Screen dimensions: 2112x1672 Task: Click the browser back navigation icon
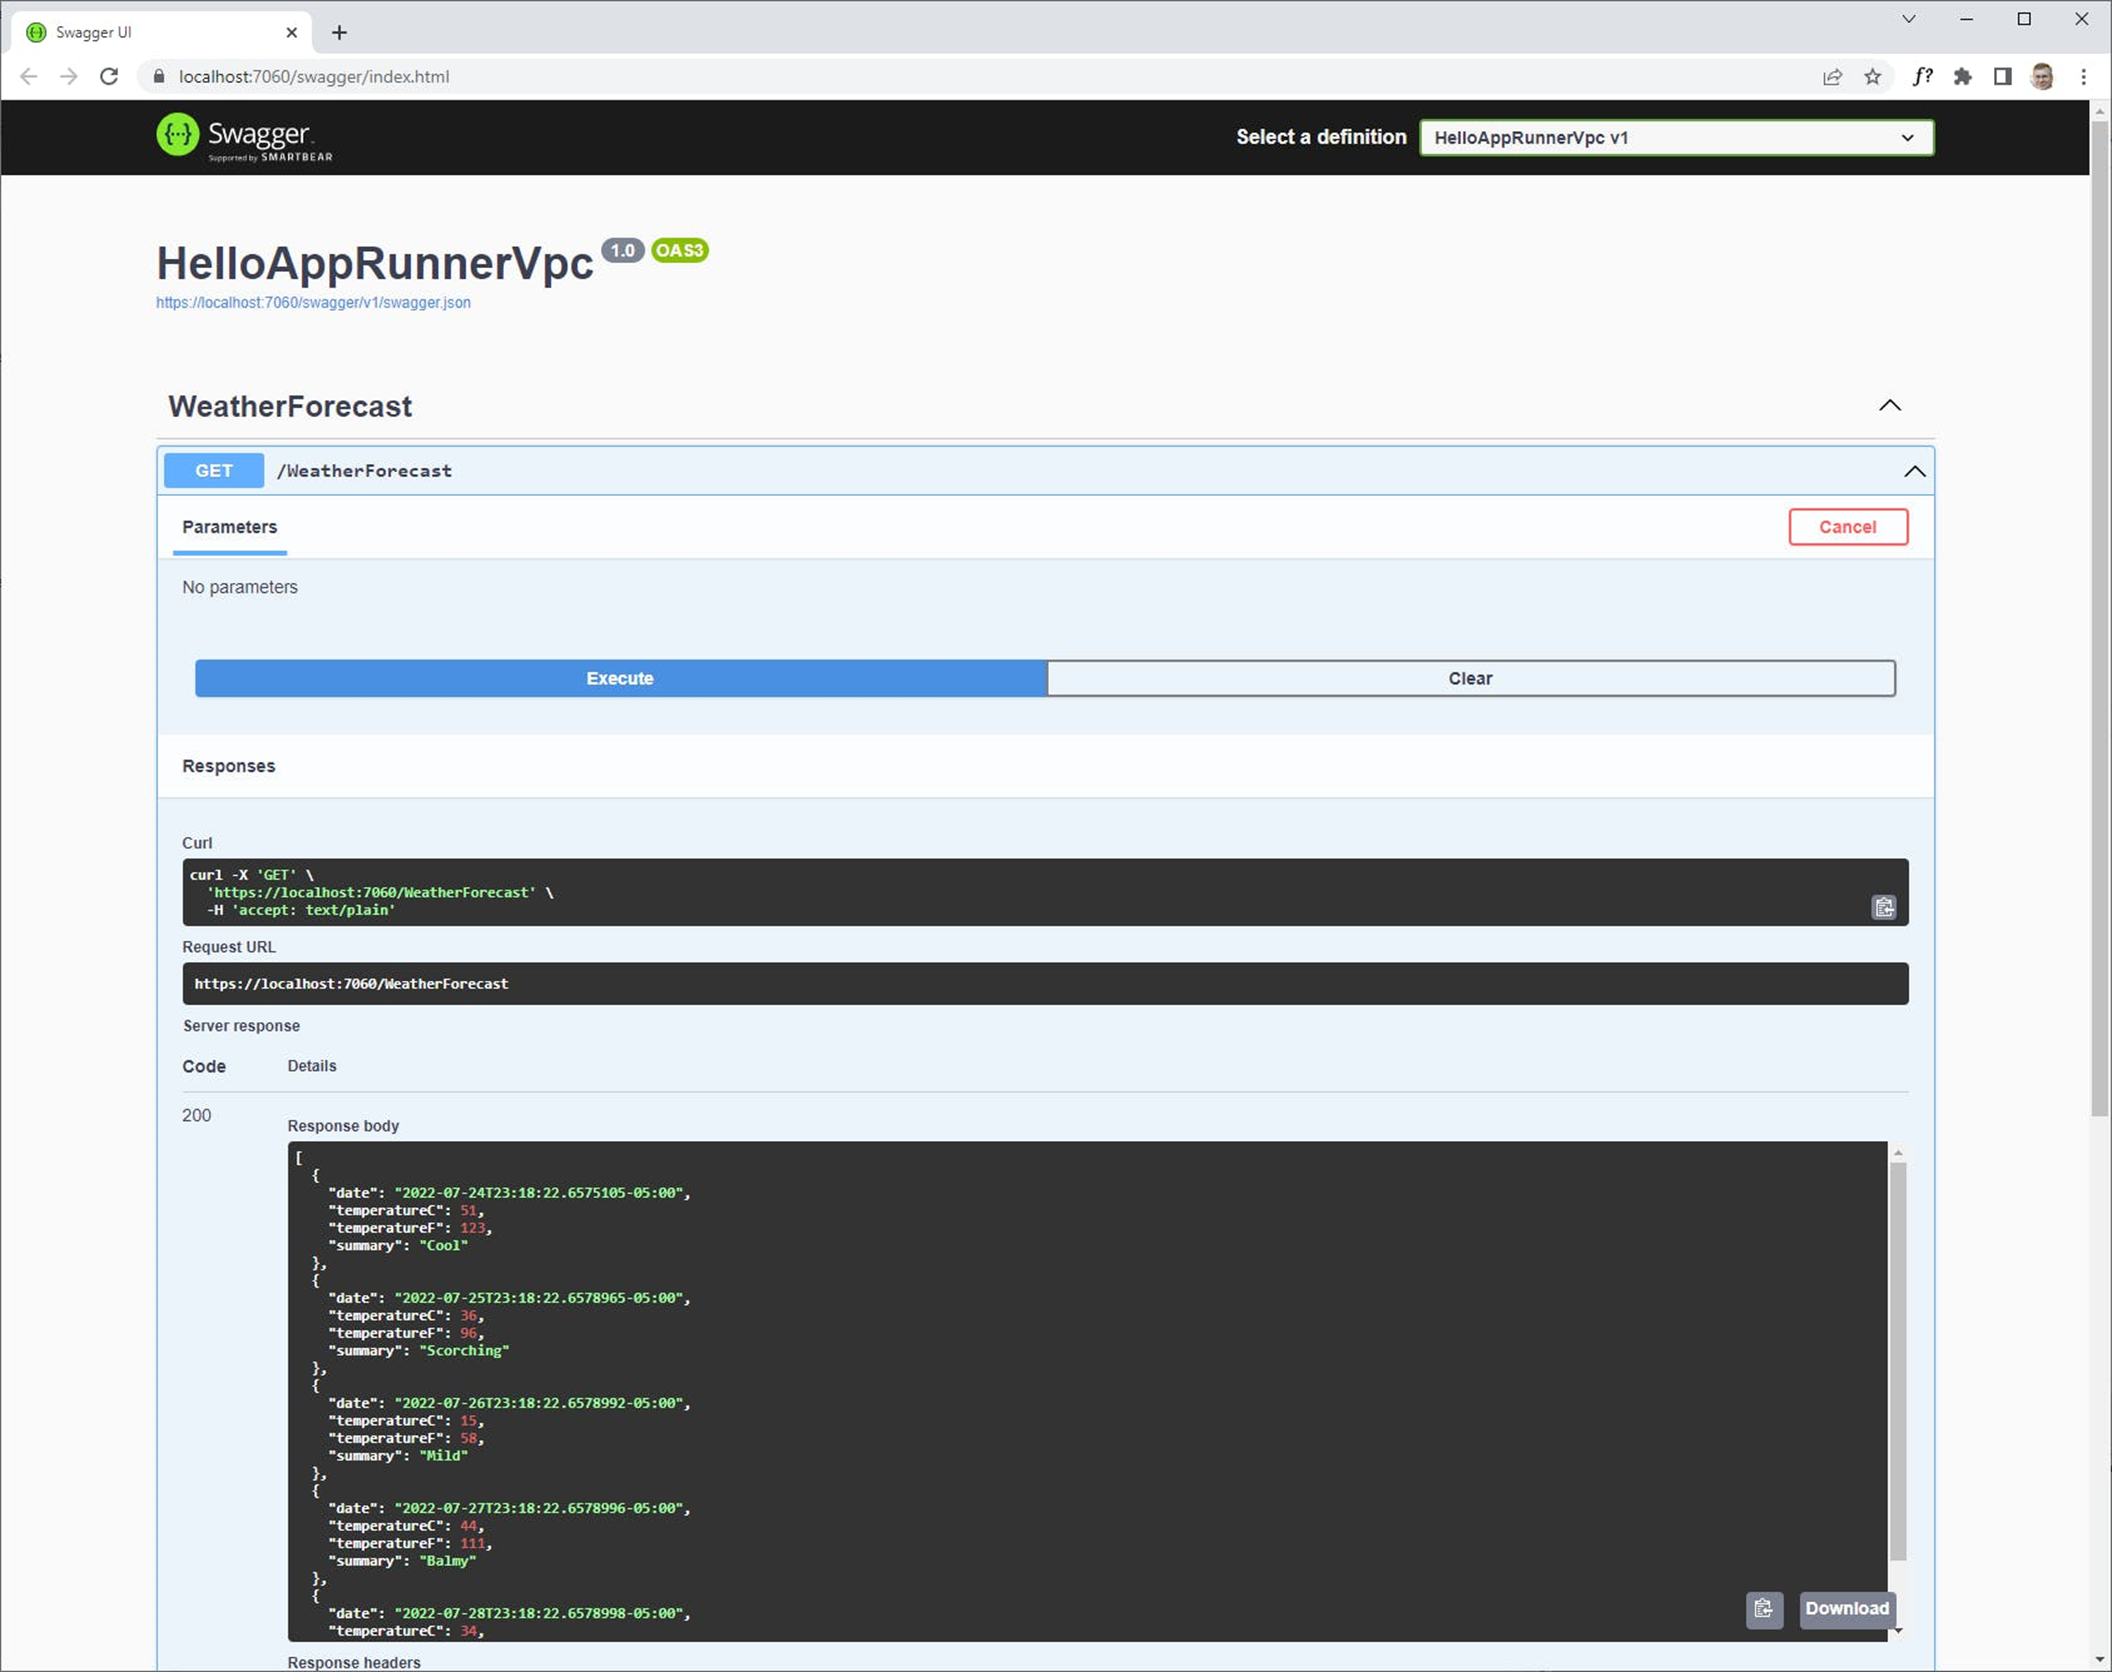click(29, 75)
